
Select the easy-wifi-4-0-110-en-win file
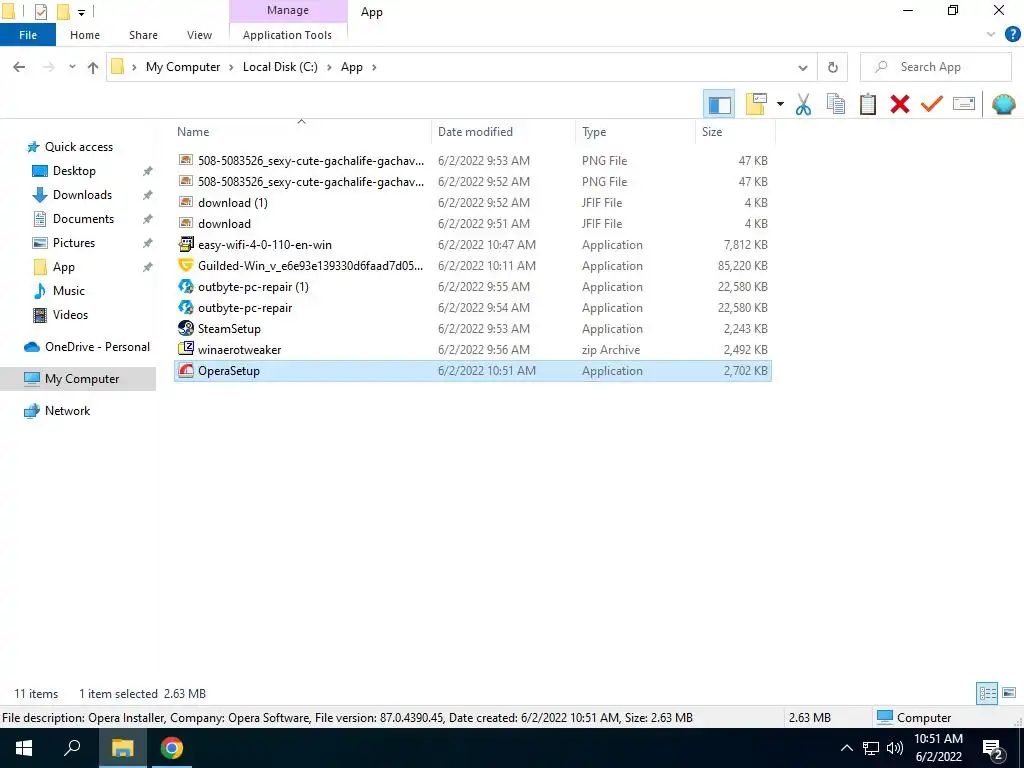click(x=473, y=245)
